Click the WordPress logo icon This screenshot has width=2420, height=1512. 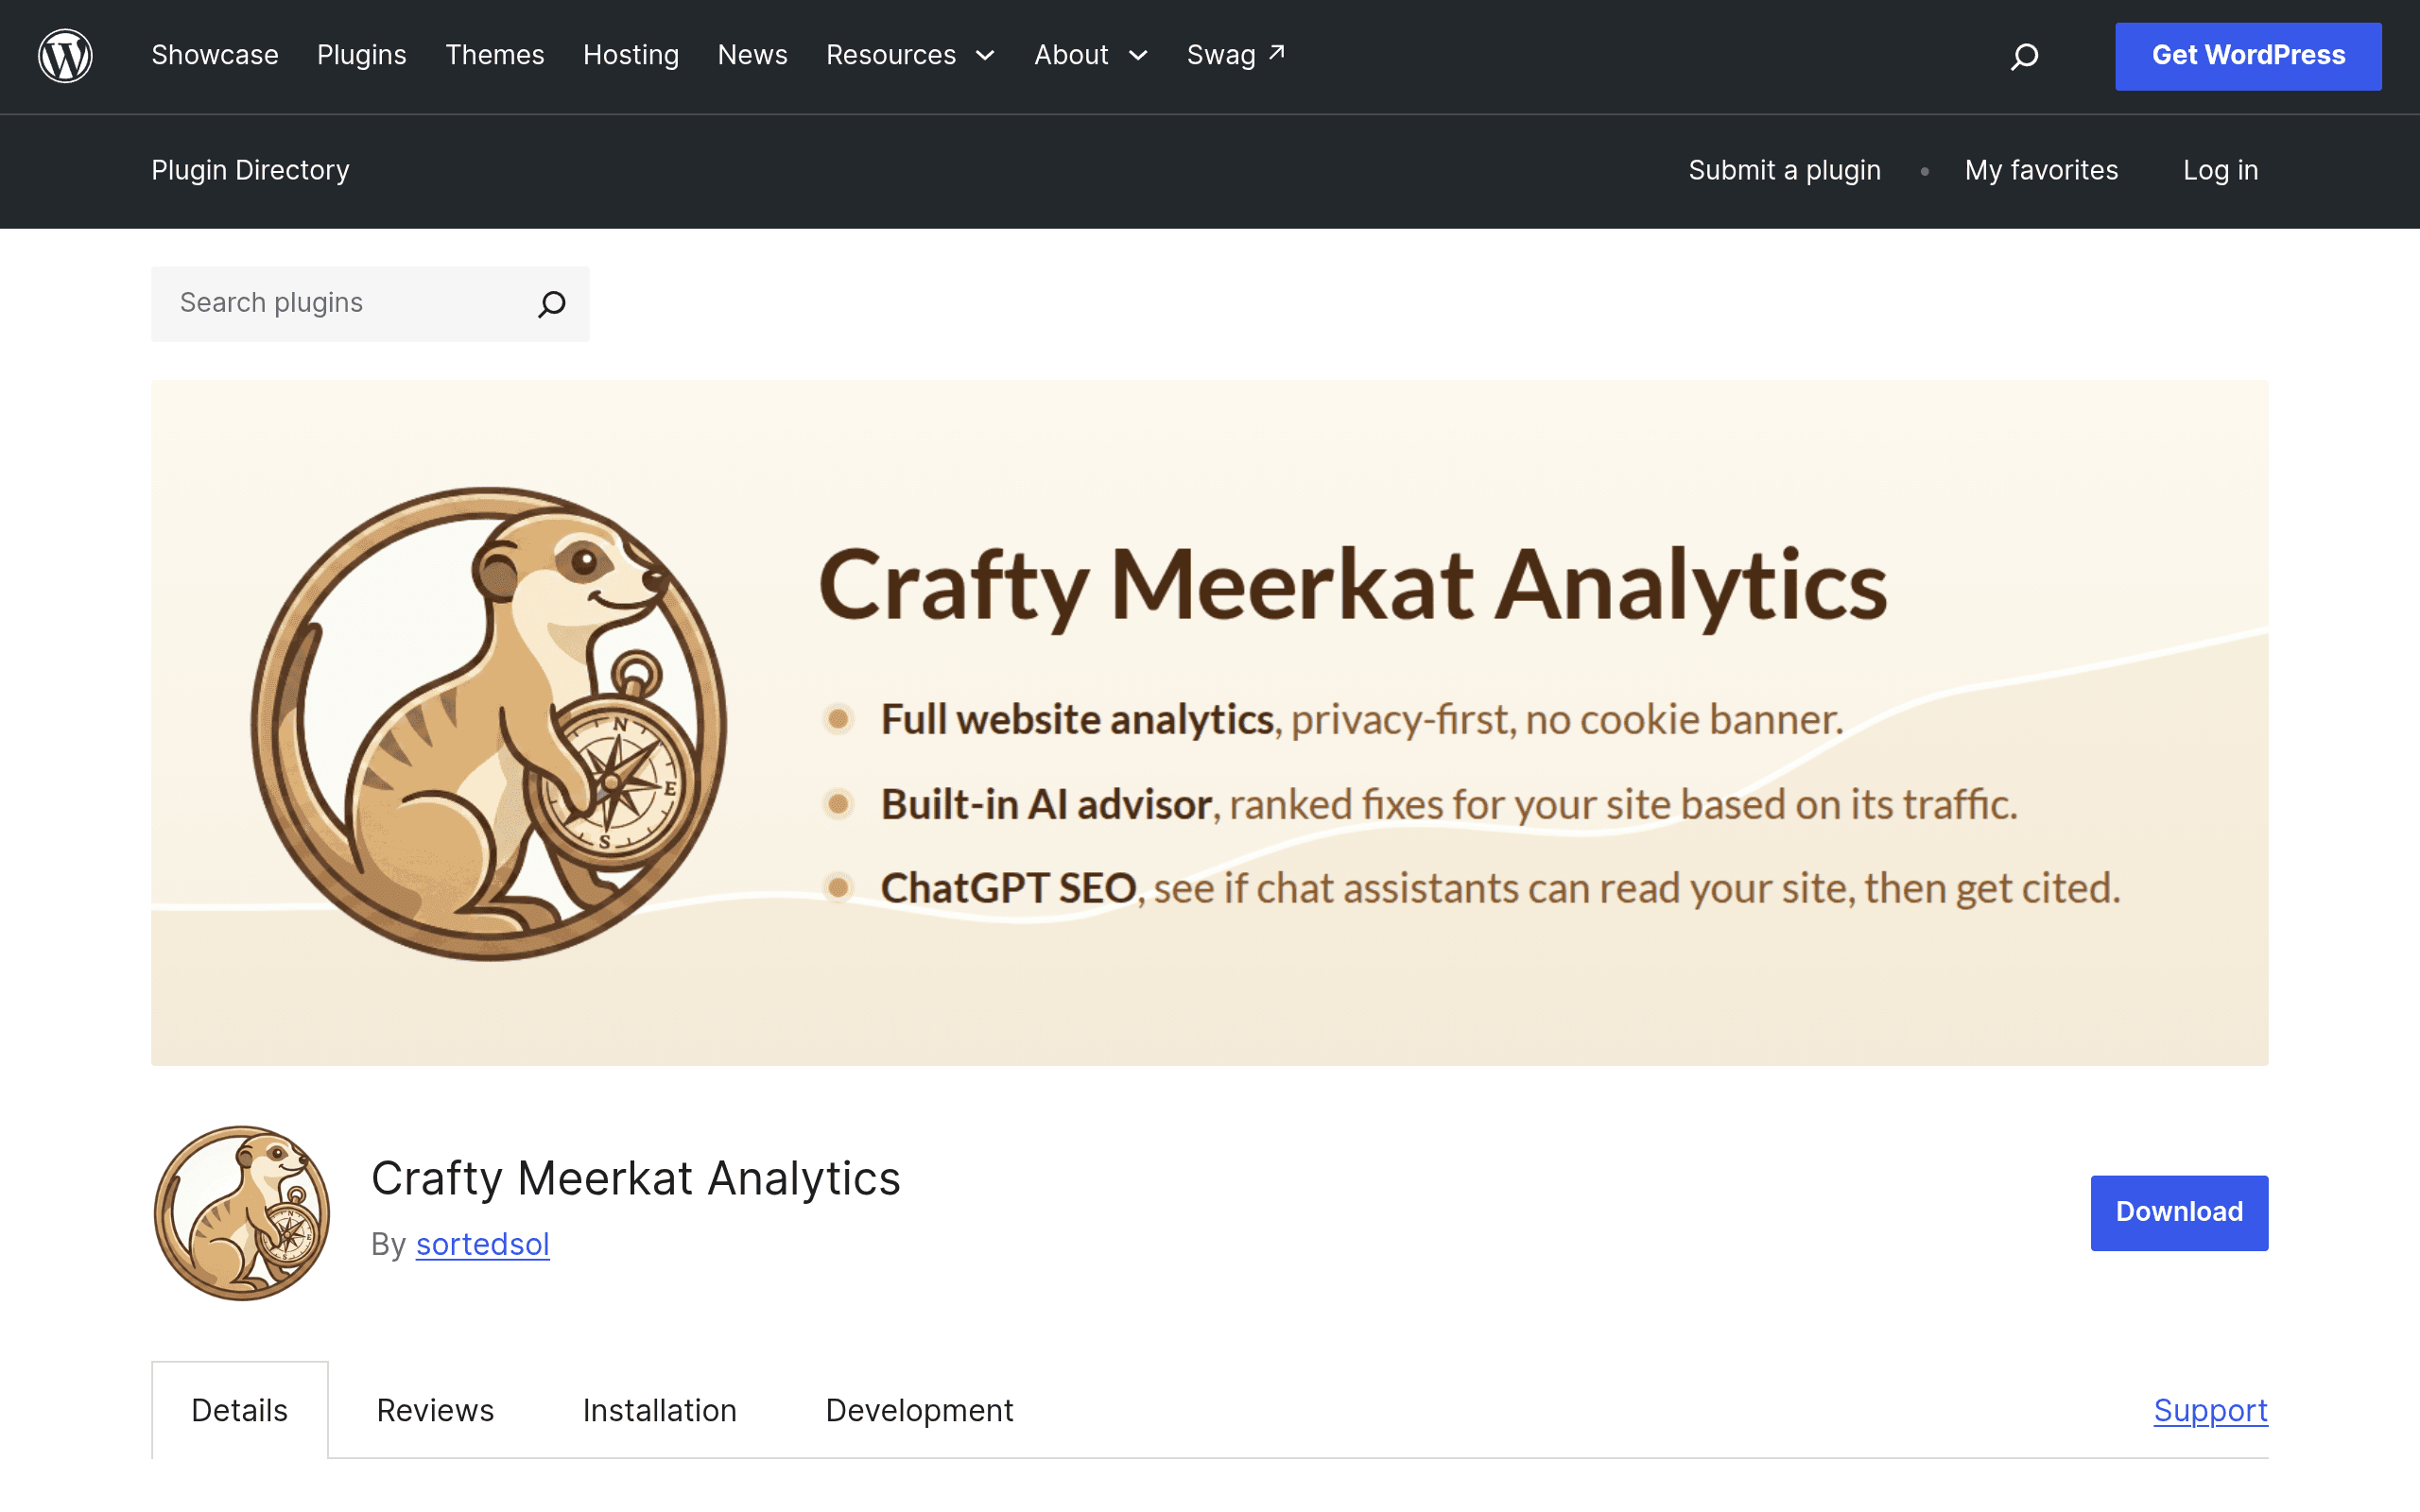click(x=65, y=56)
